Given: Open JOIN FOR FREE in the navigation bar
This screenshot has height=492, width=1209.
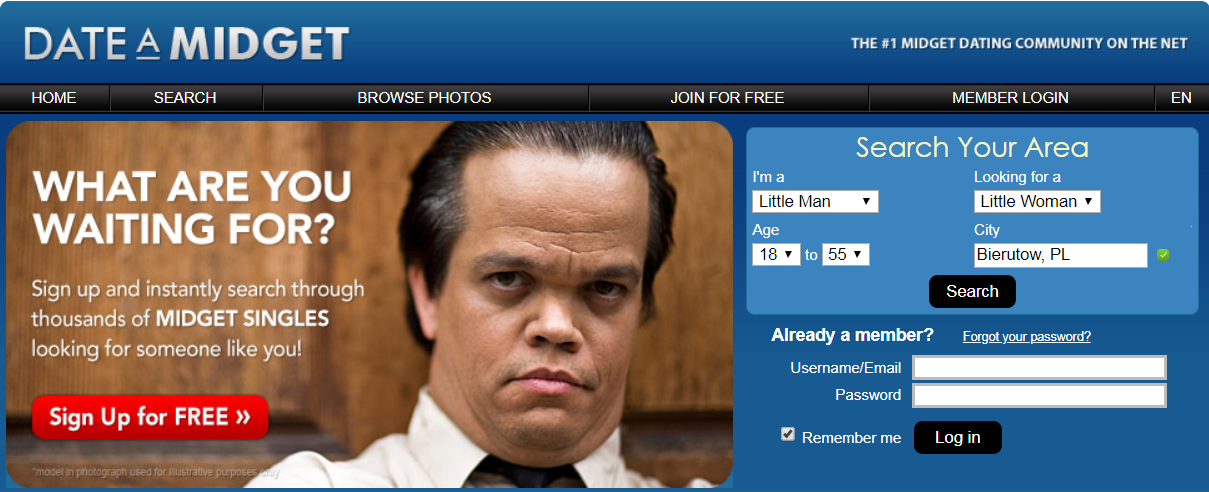Looking at the screenshot, I should tap(727, 97).
